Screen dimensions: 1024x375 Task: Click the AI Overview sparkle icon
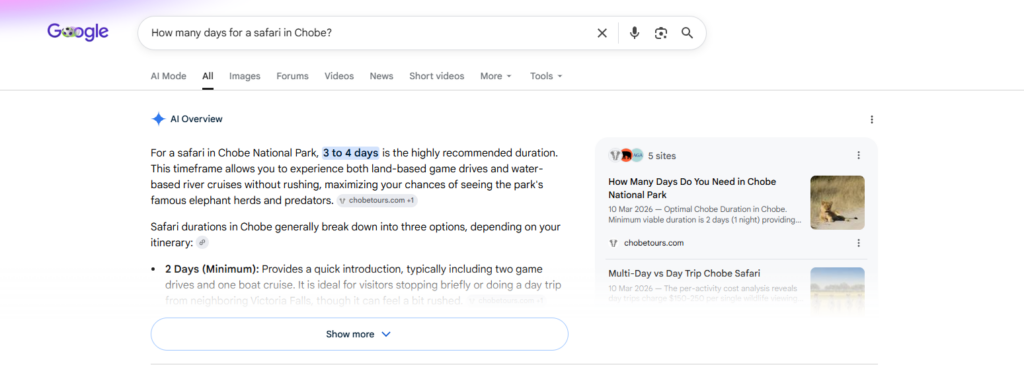point(158,119)
